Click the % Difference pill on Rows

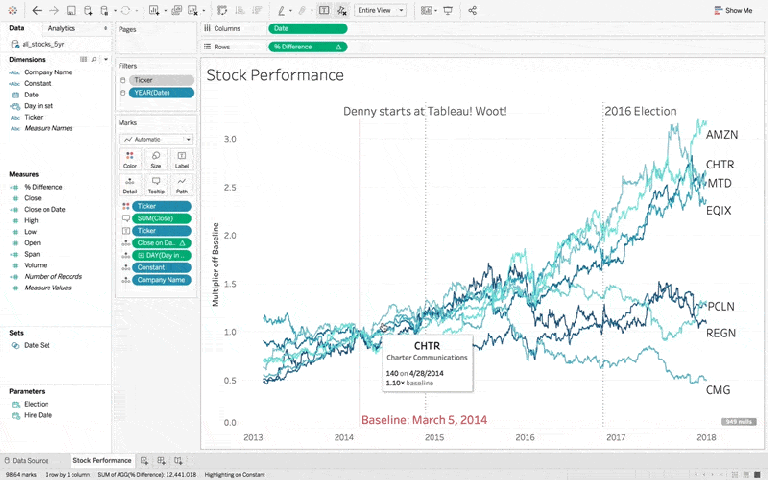point(307,46)
